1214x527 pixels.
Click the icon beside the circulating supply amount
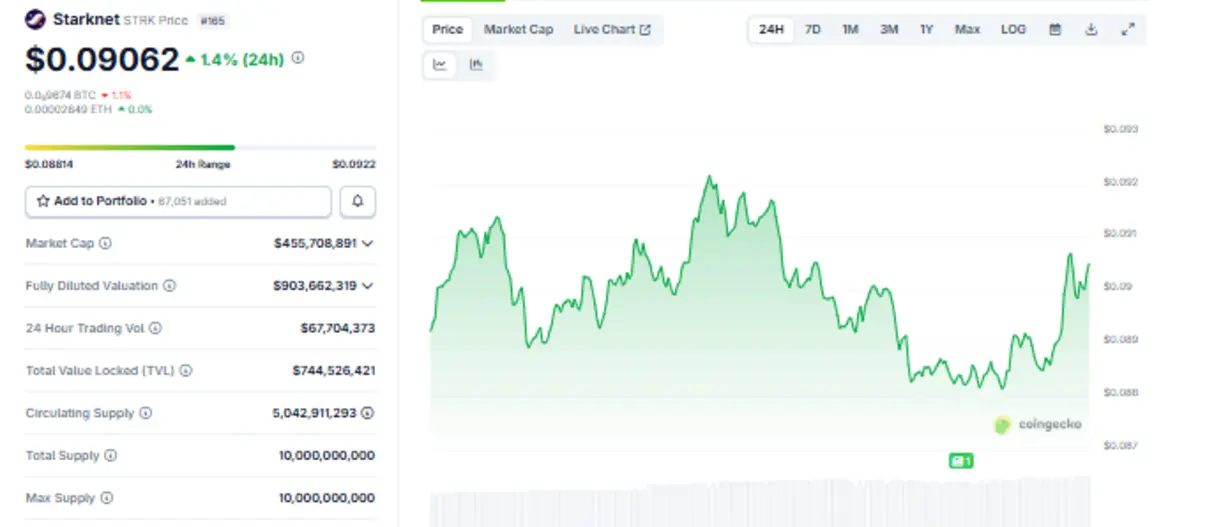point(368,413)
